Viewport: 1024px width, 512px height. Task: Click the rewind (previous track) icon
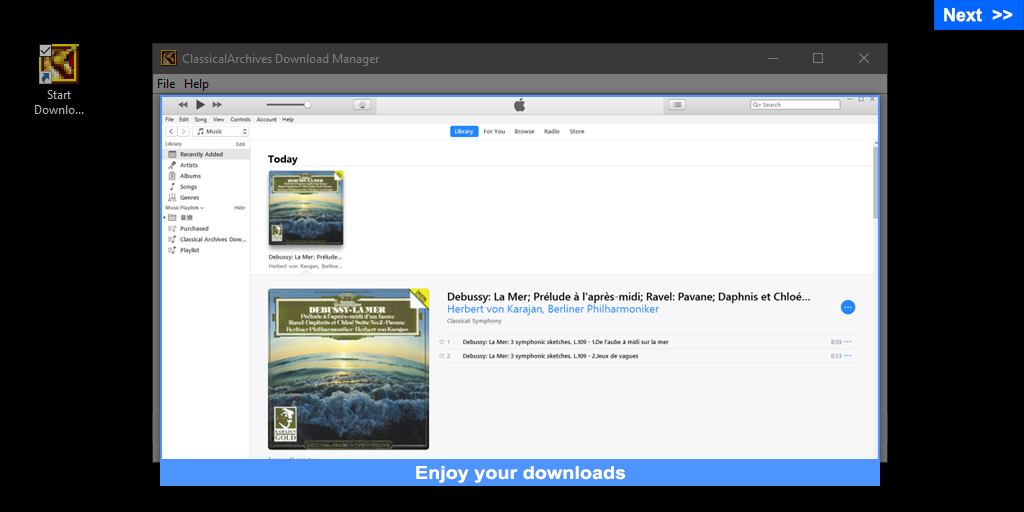tap(183, 104)
